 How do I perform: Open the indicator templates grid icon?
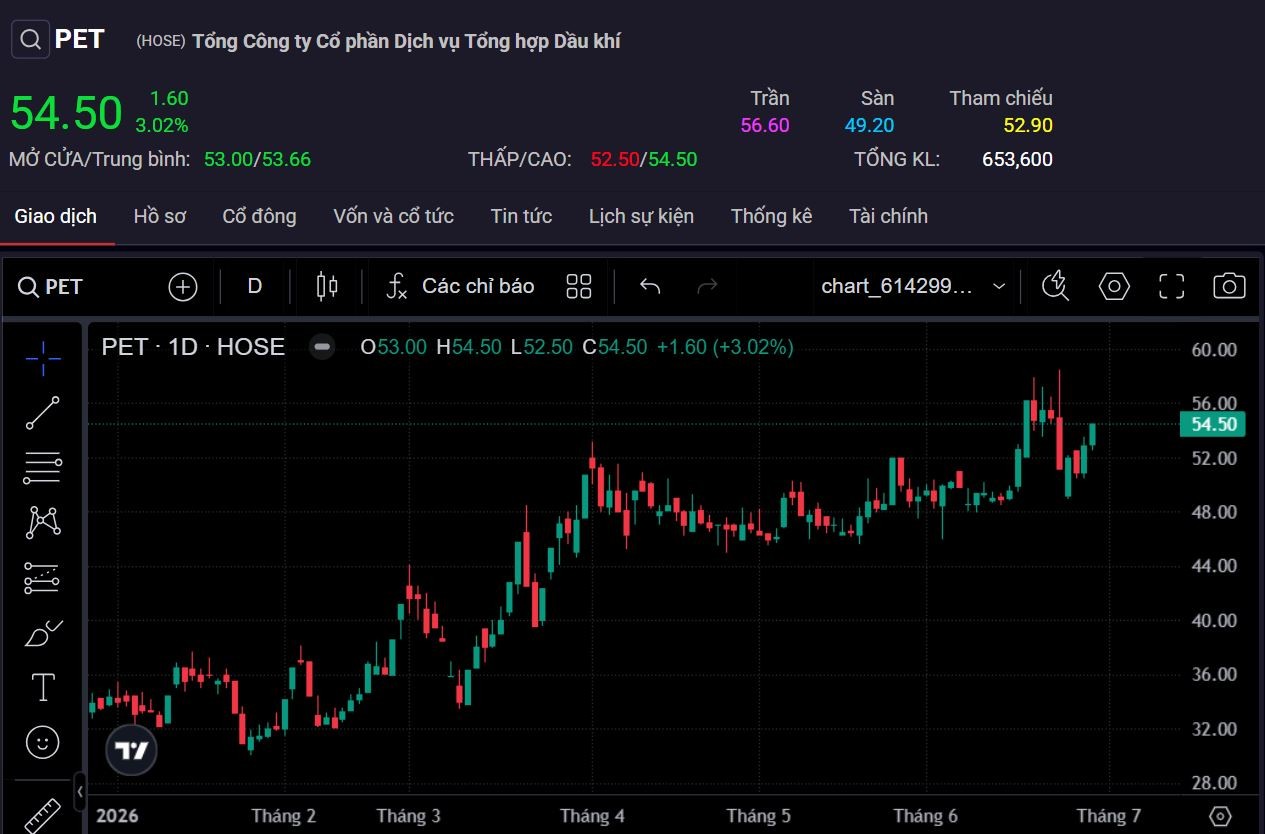click(x=579, y=287)
